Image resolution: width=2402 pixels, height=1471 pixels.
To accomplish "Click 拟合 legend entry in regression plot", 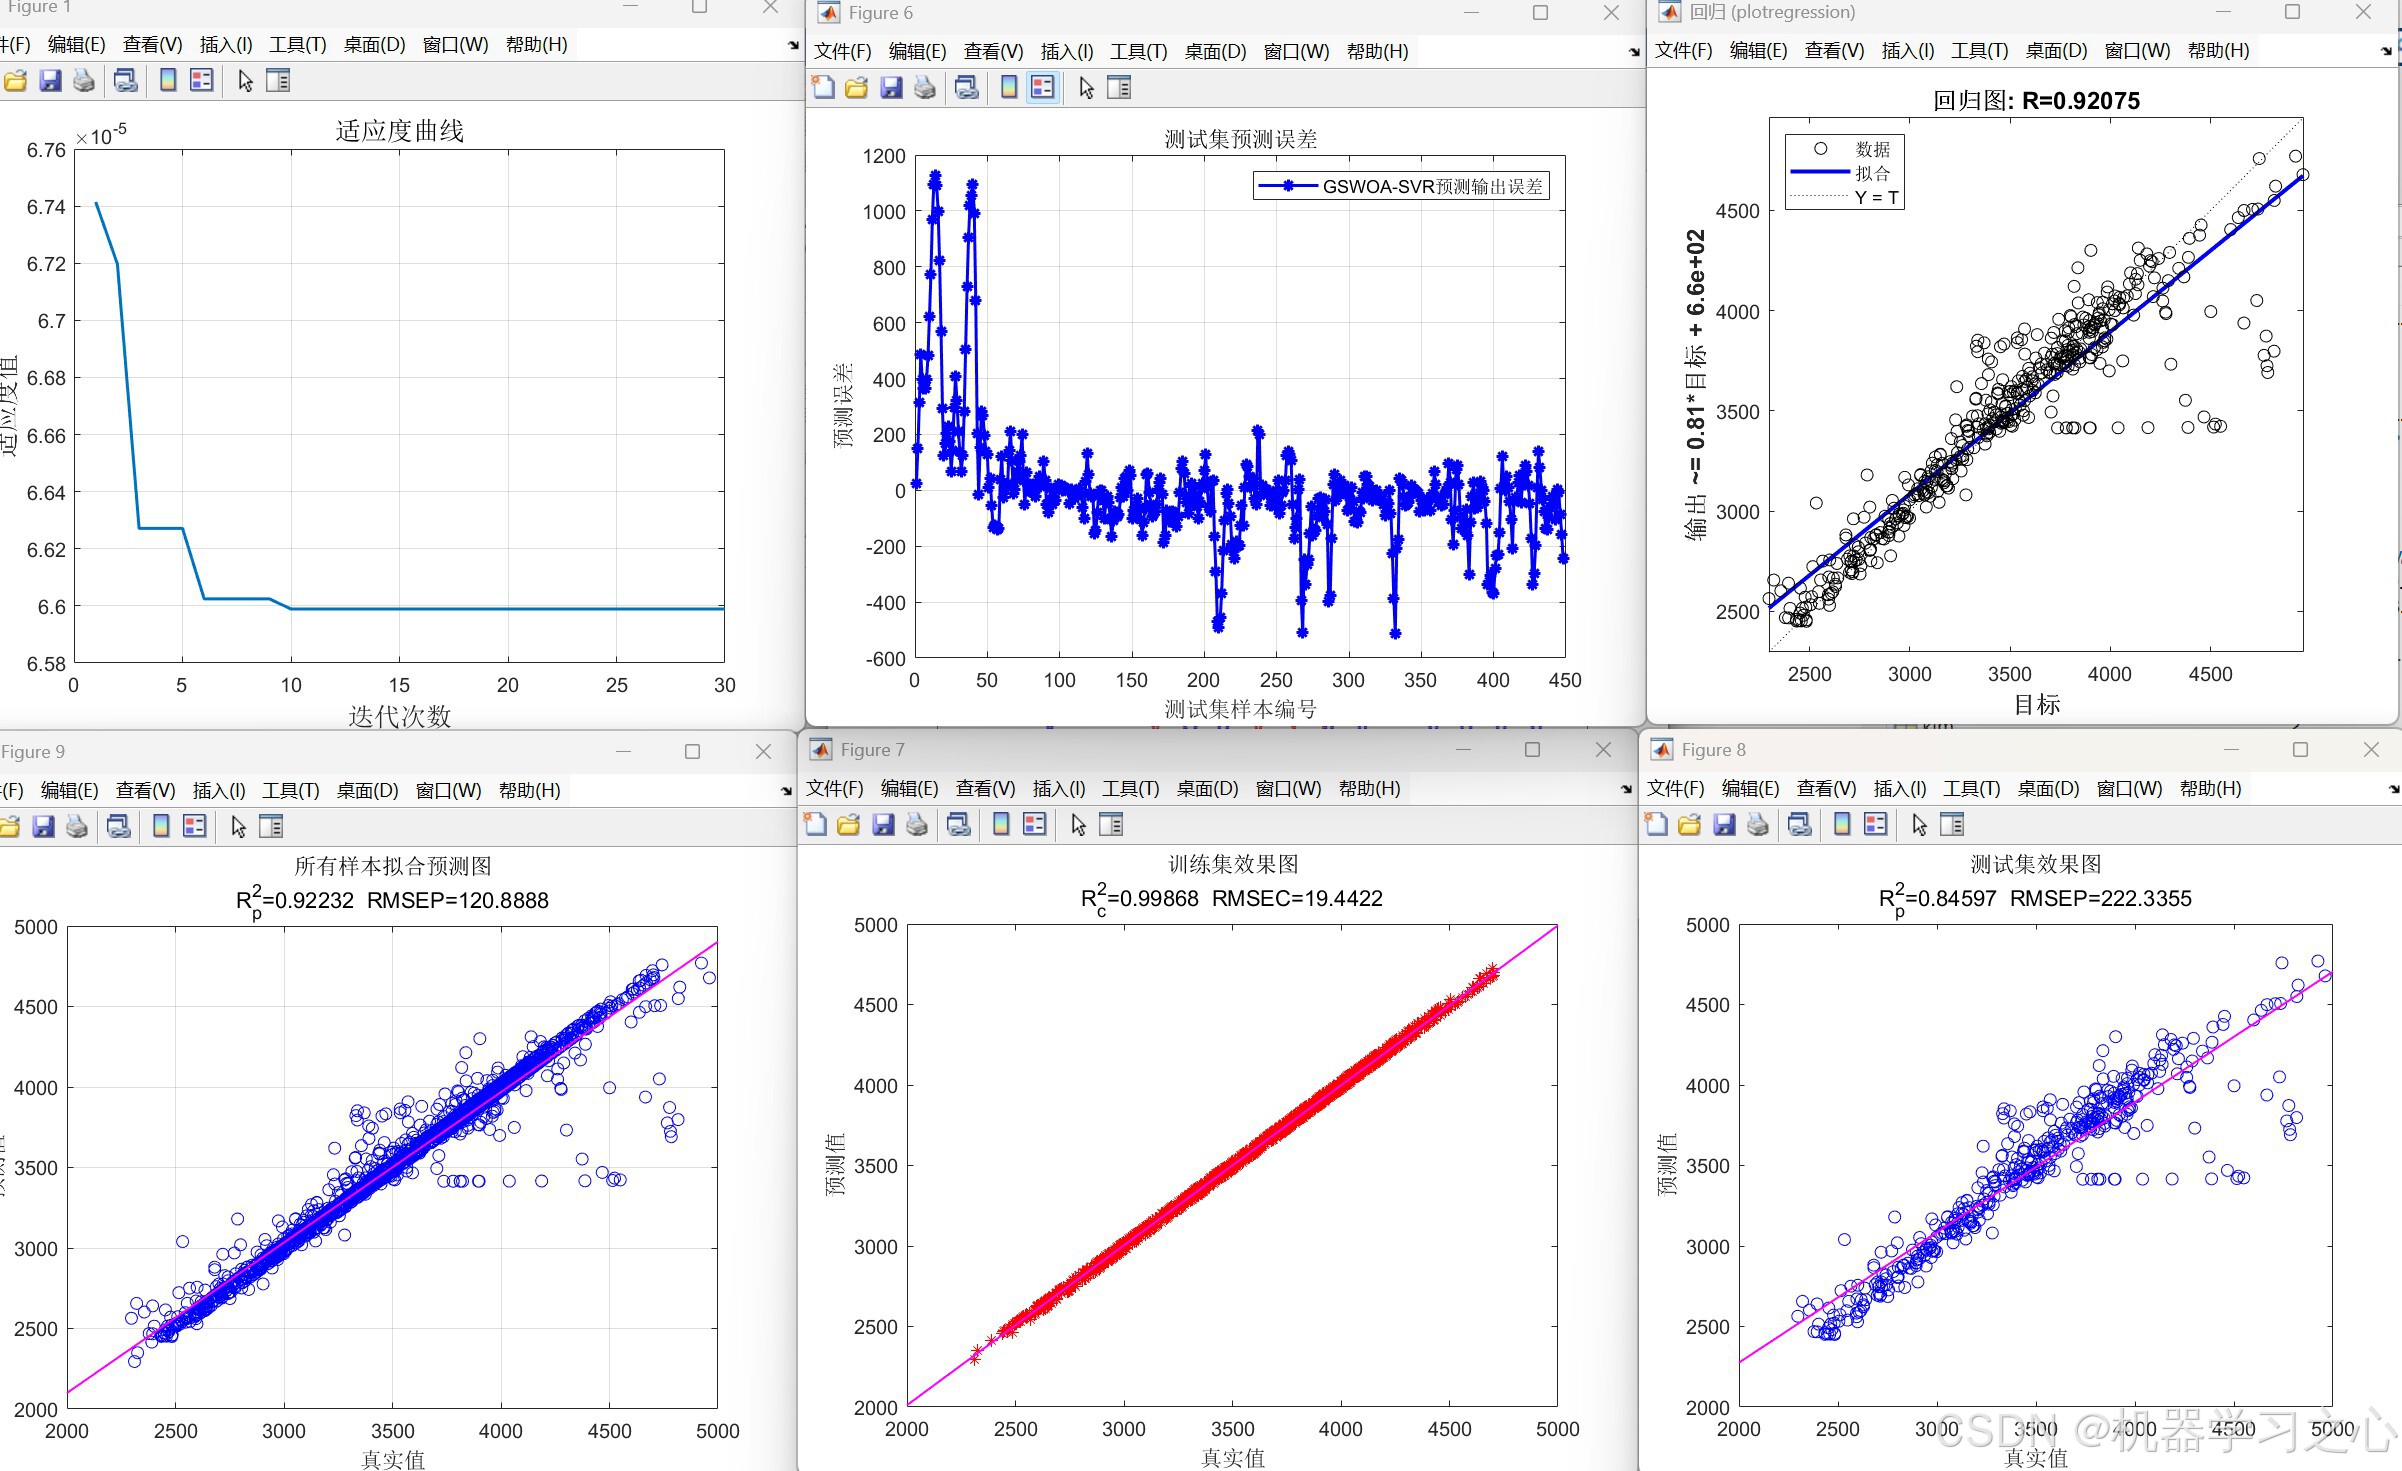I will point(1872,173).
